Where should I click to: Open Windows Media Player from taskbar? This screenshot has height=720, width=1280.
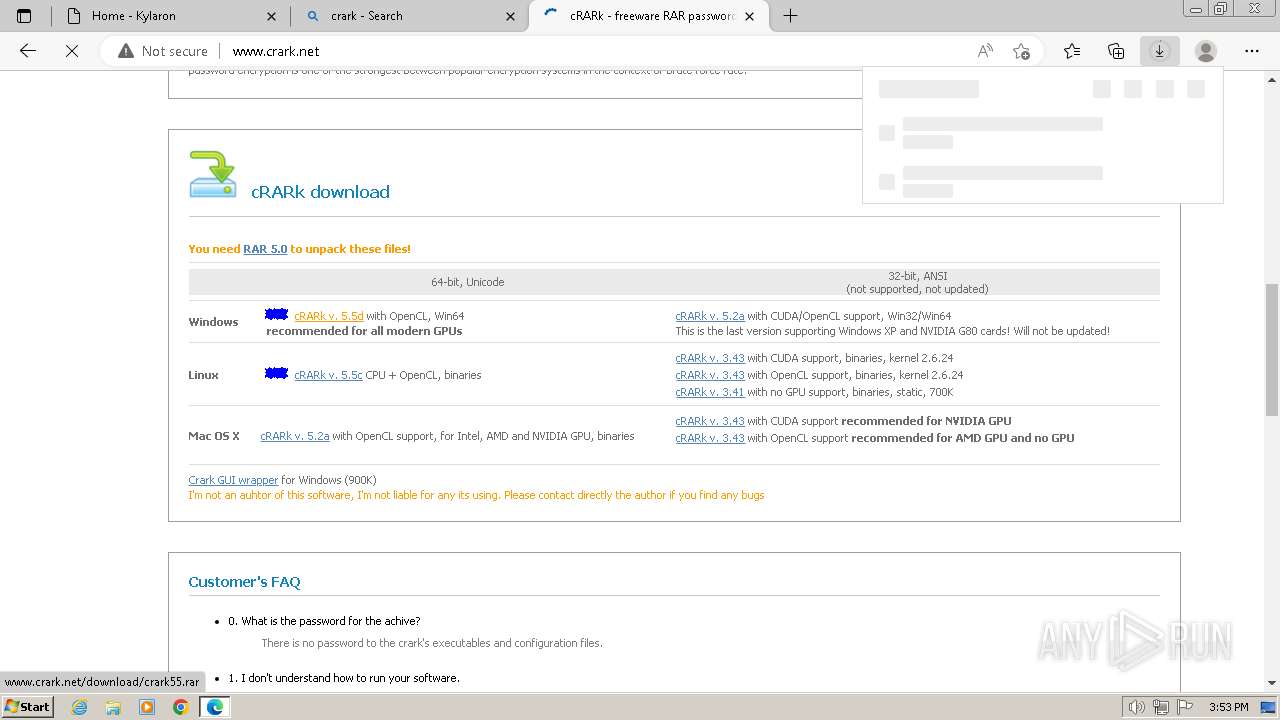147,707
